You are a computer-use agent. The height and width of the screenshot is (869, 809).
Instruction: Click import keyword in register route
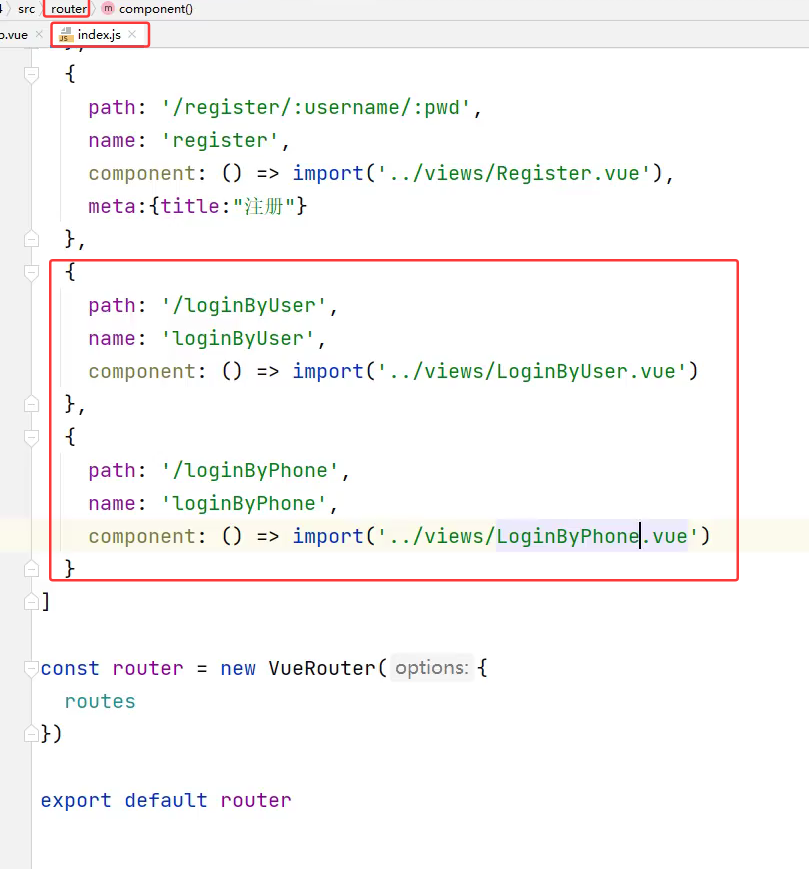click(x=328, y=173)
